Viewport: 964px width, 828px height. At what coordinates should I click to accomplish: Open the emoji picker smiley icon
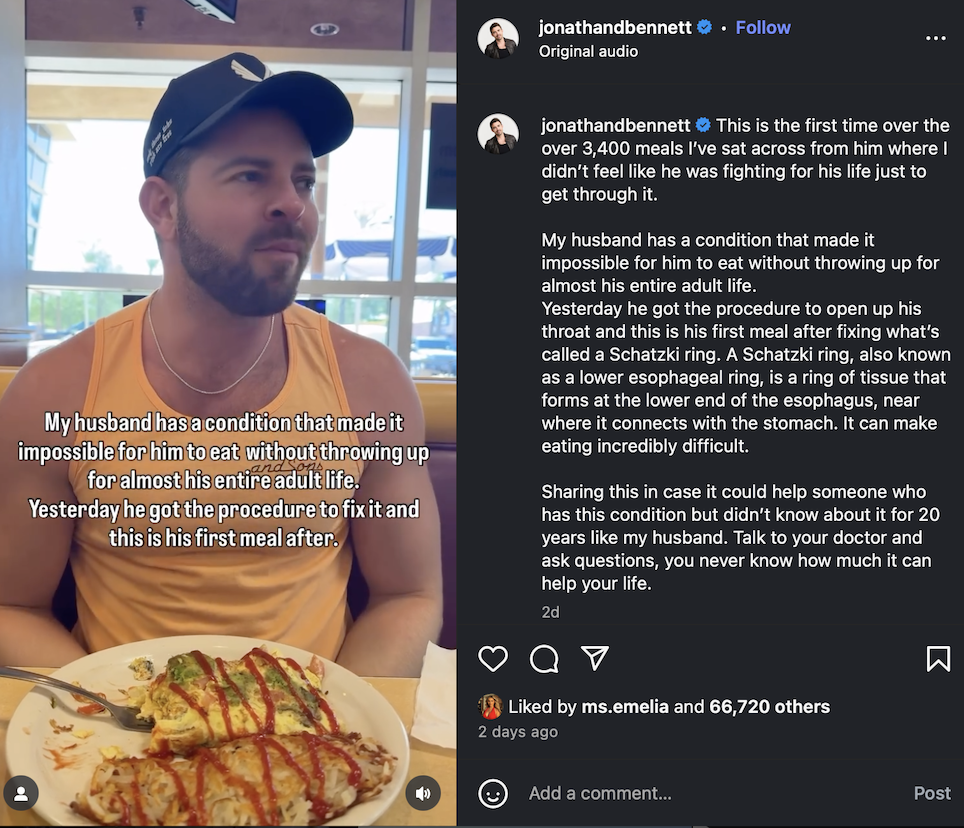(x=493, y=793)
